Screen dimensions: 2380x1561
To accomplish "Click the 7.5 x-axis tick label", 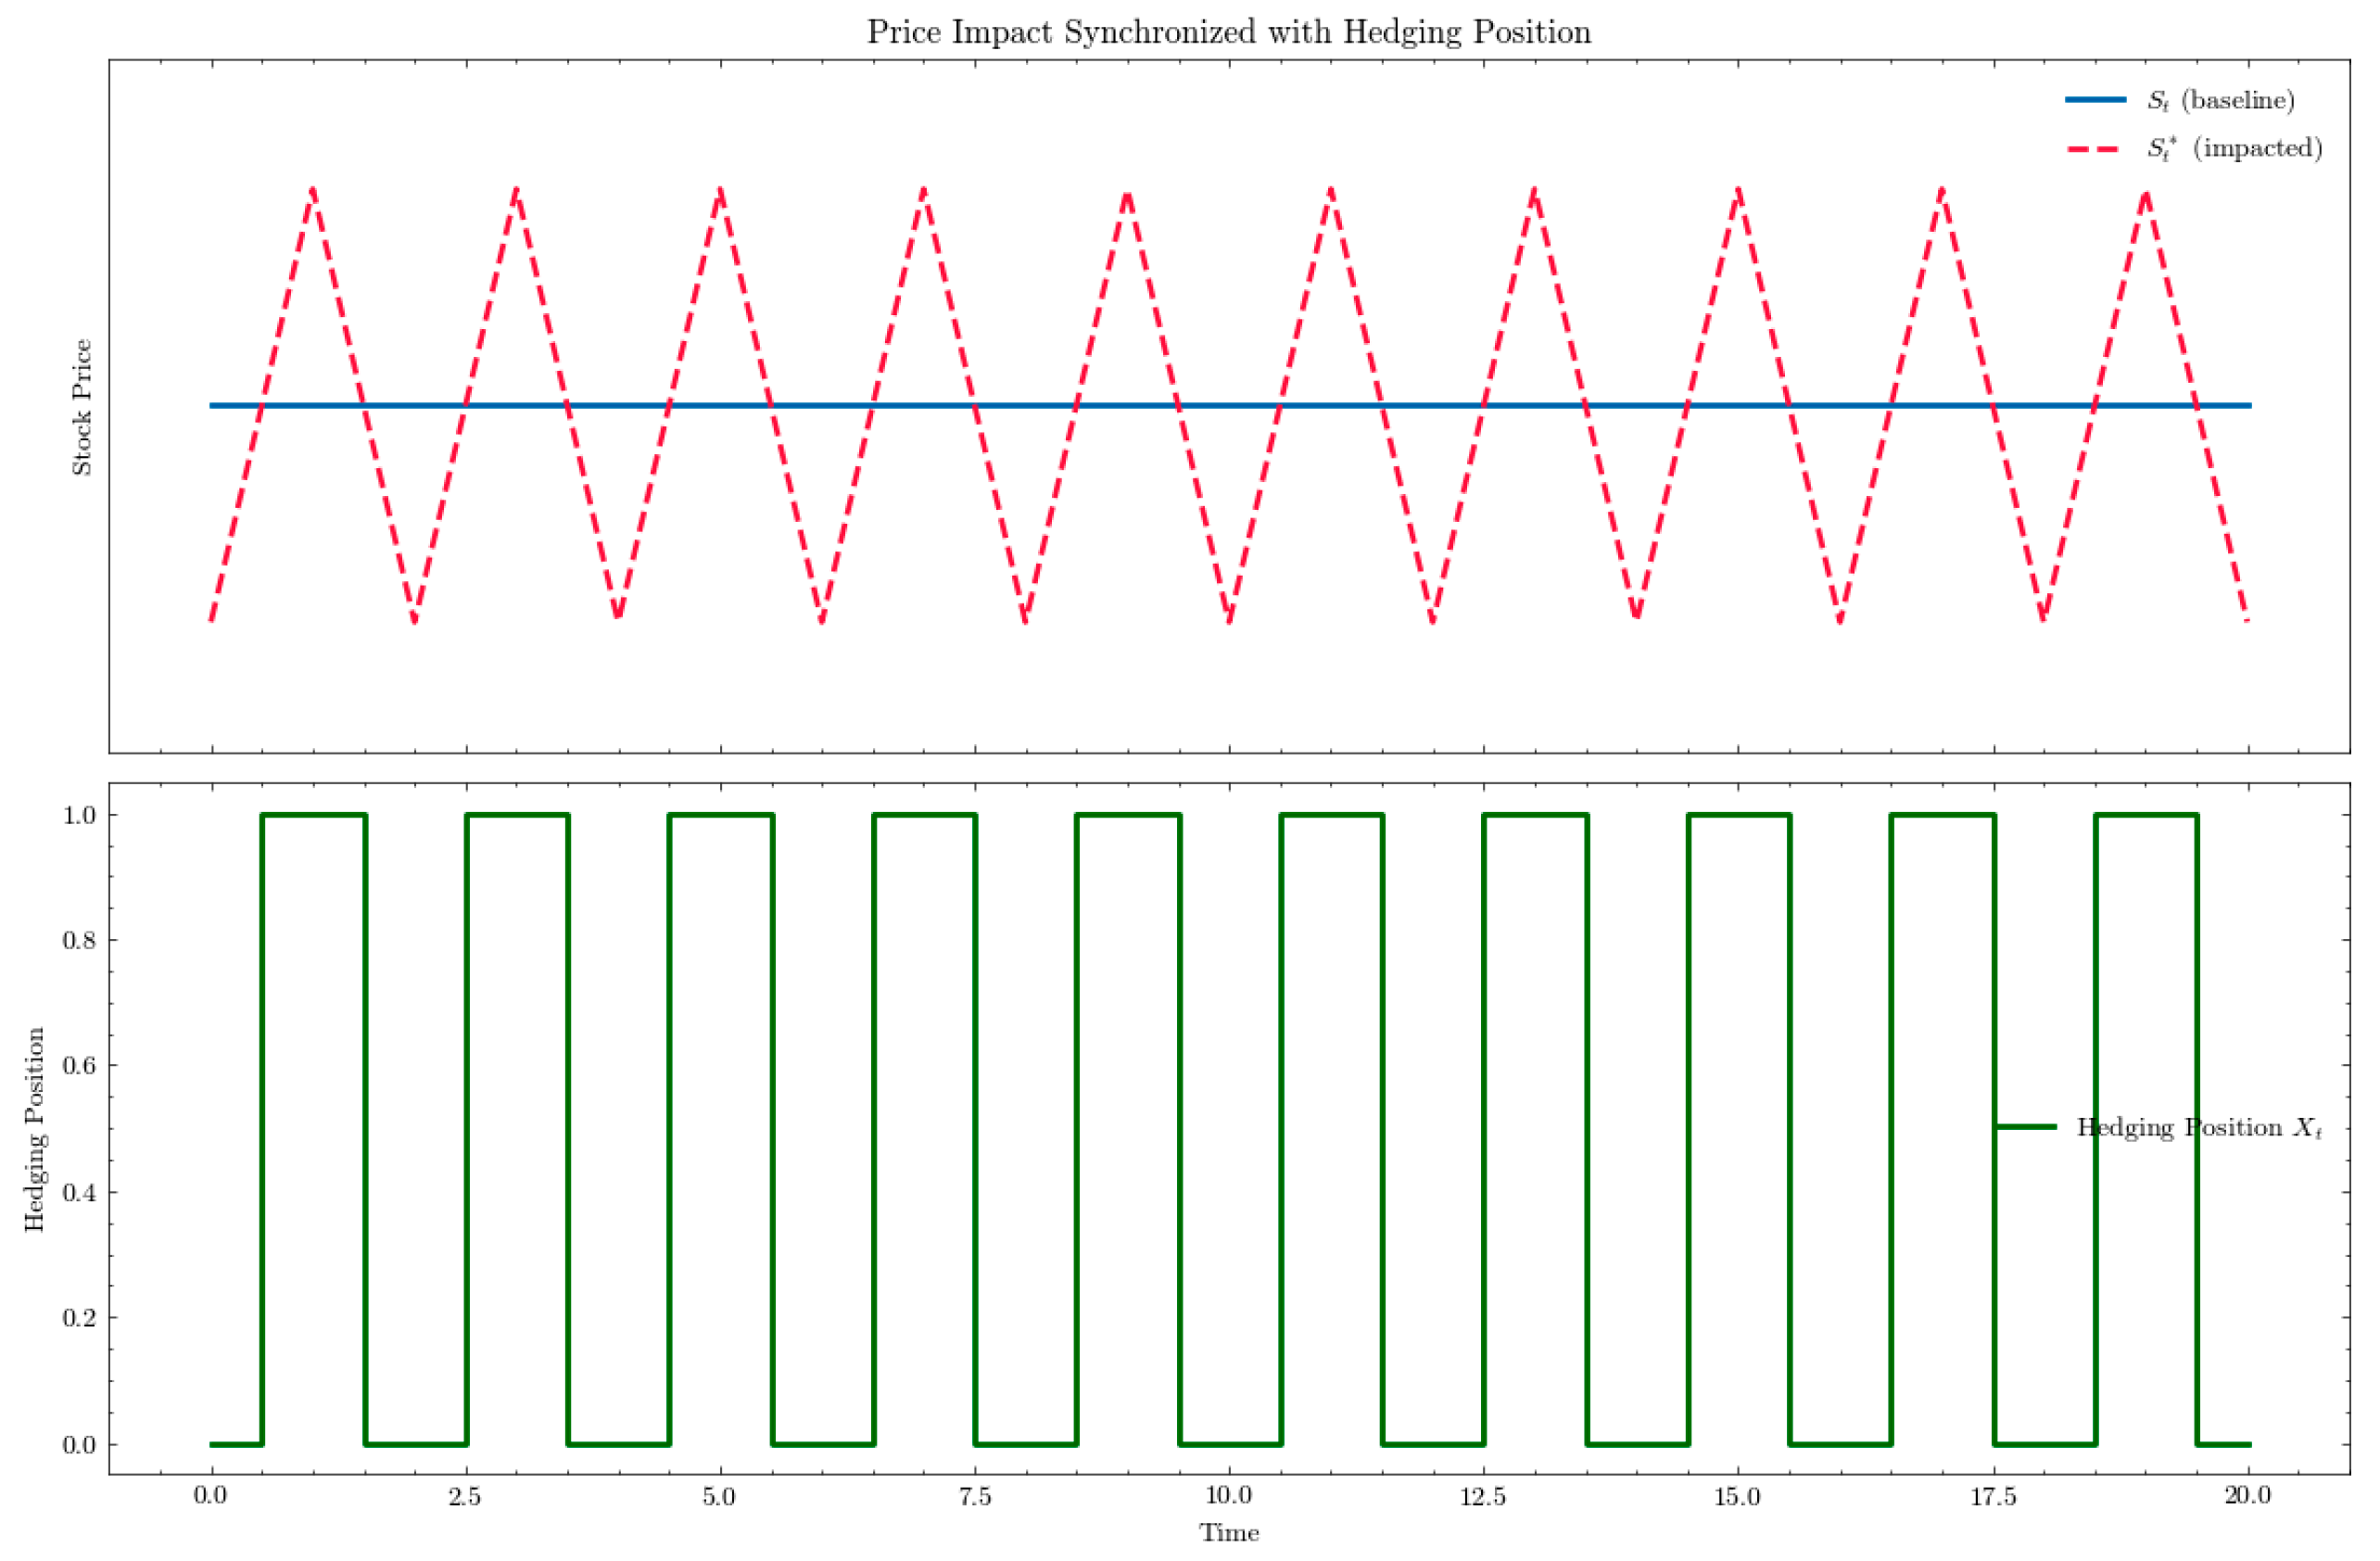I will (x=974, y=1496).
